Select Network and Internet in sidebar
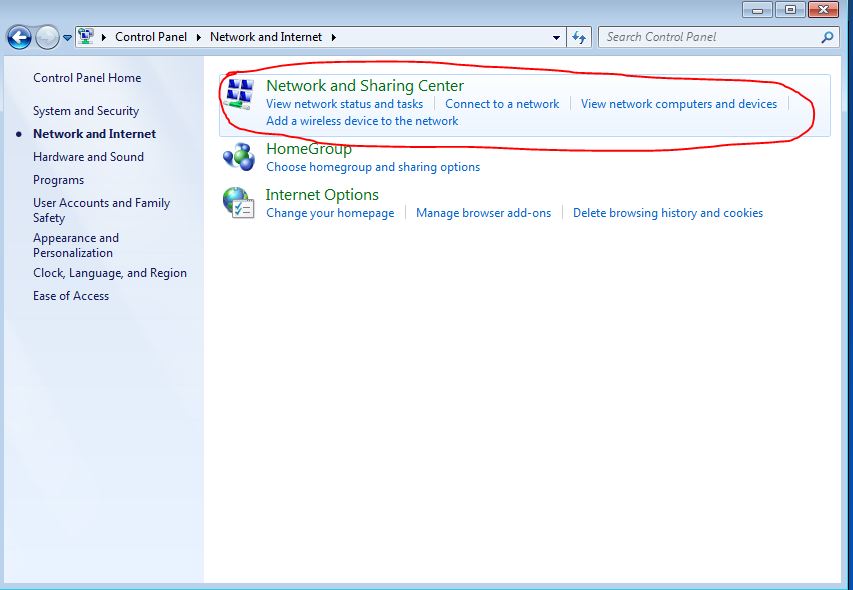The height and width of the screenshot is (590, 853). click(95, 134)
